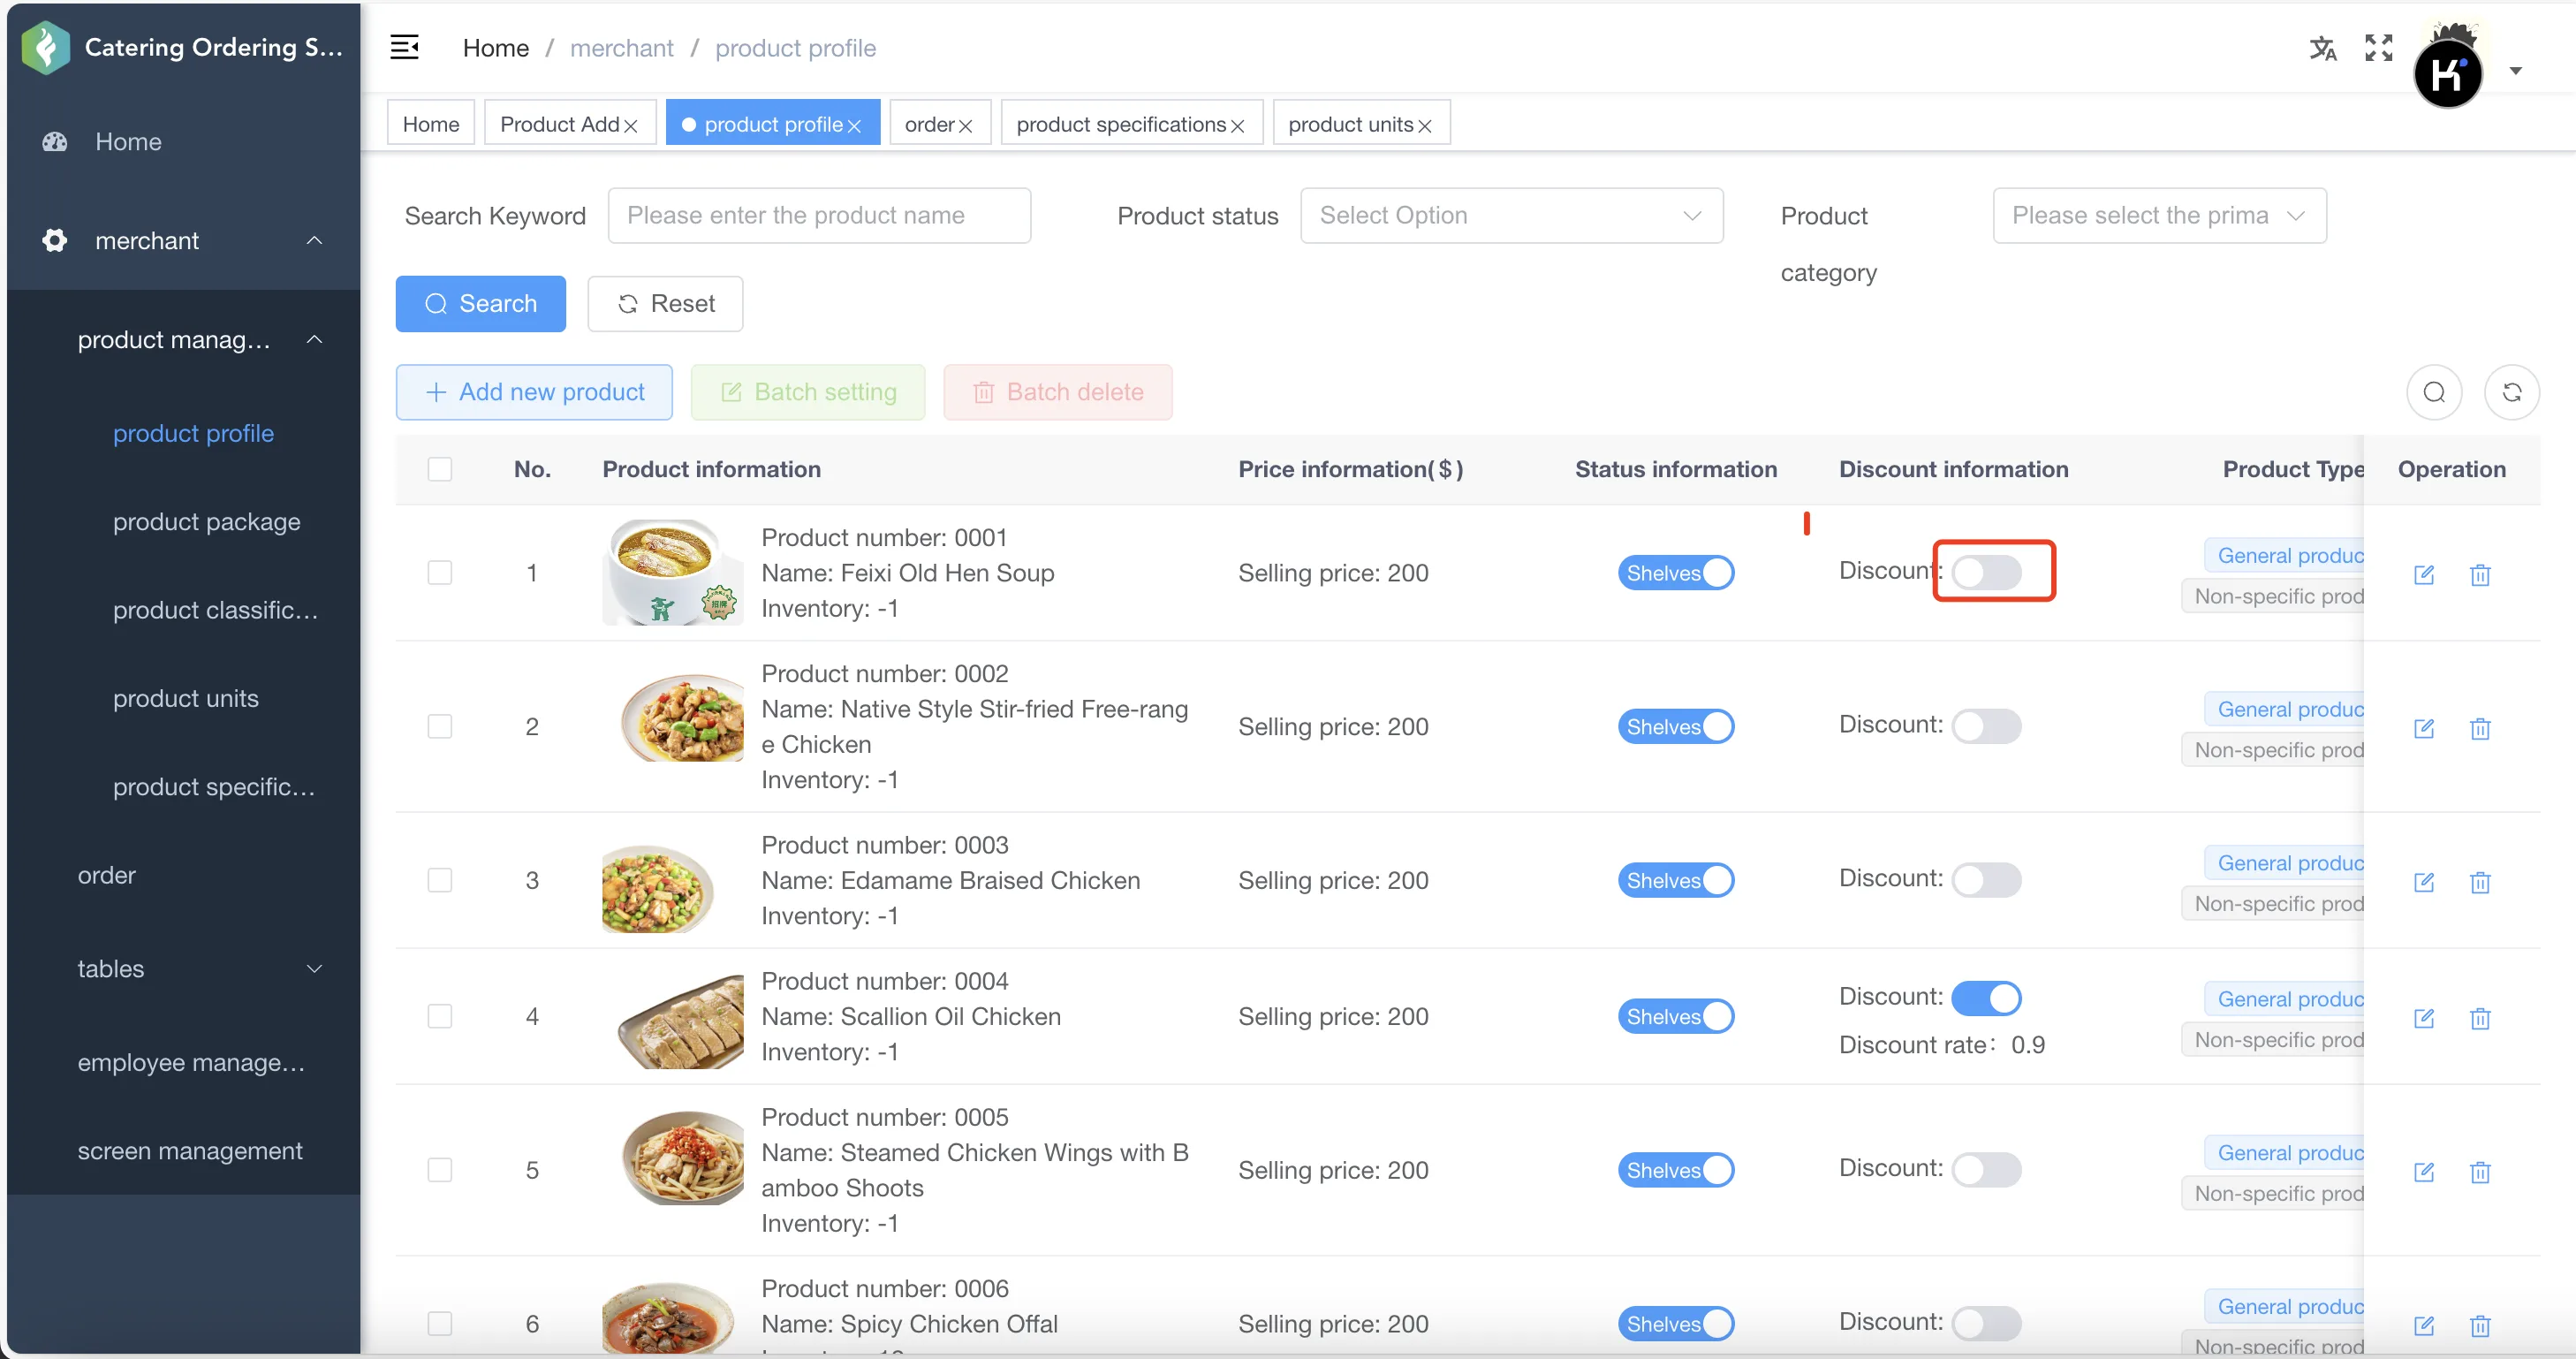Click the blue Search button
This screenshot has height=1359, width=2576.
pos(480,303)
